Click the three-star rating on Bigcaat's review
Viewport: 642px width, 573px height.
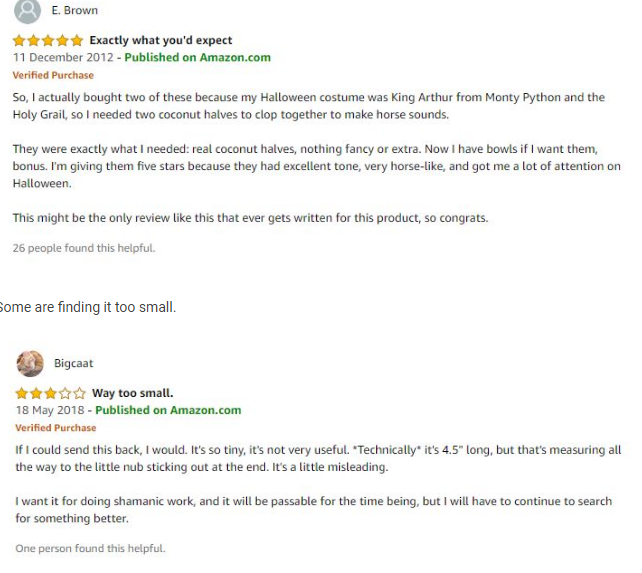[50, 394]
